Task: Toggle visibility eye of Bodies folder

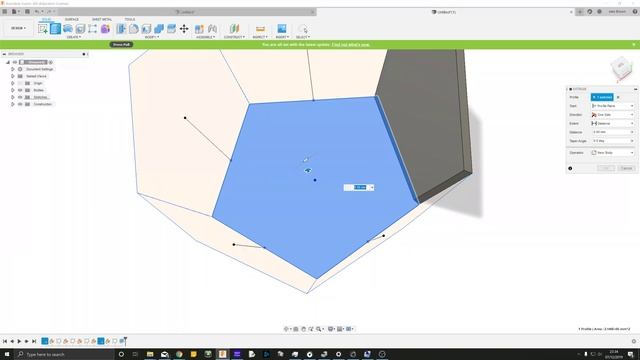Action: (x=20, y=90)
